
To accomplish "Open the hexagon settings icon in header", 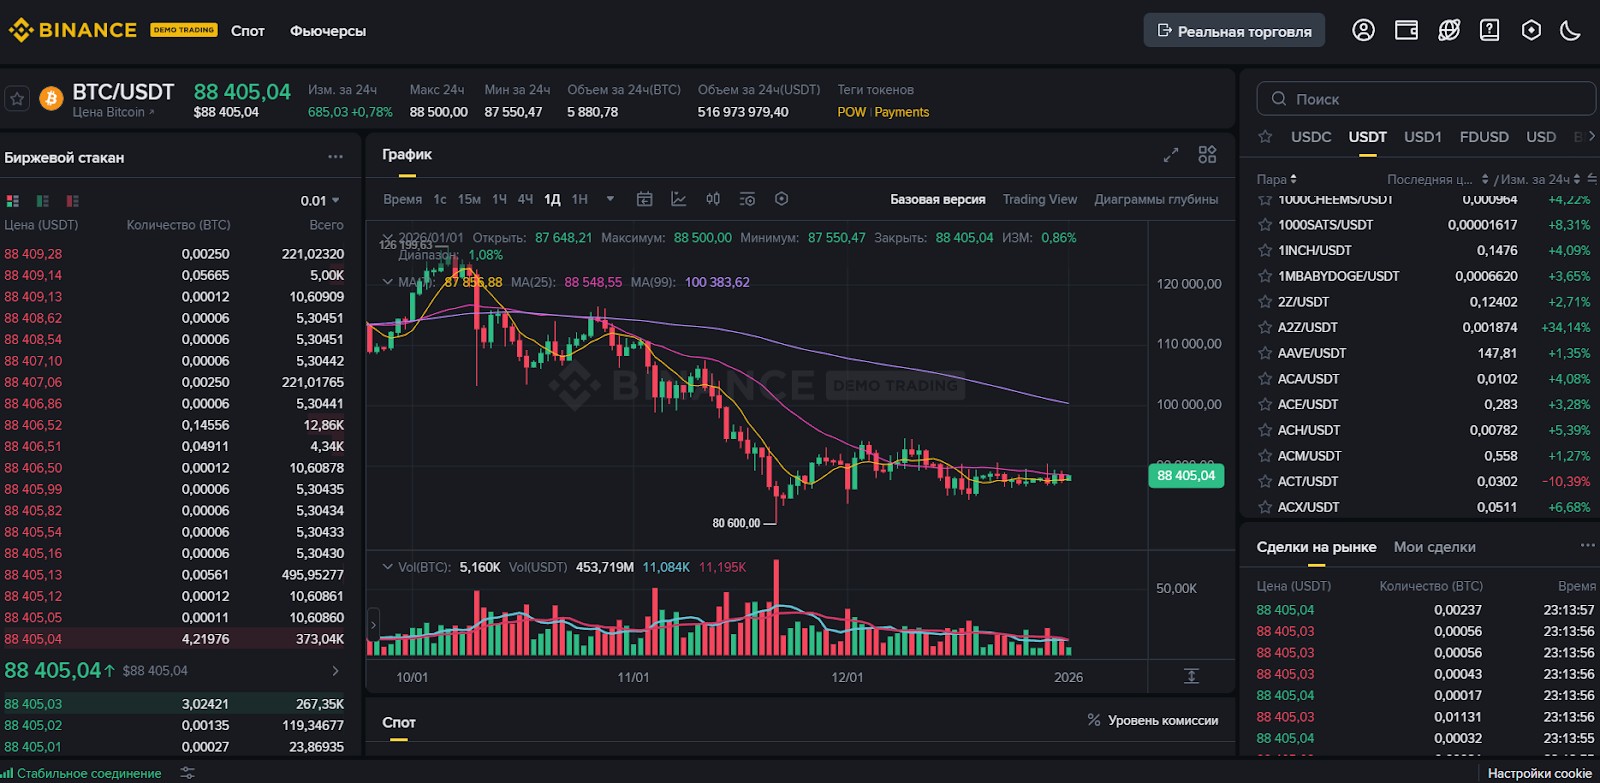I will pyautogui.click(x=1531, y=30).
